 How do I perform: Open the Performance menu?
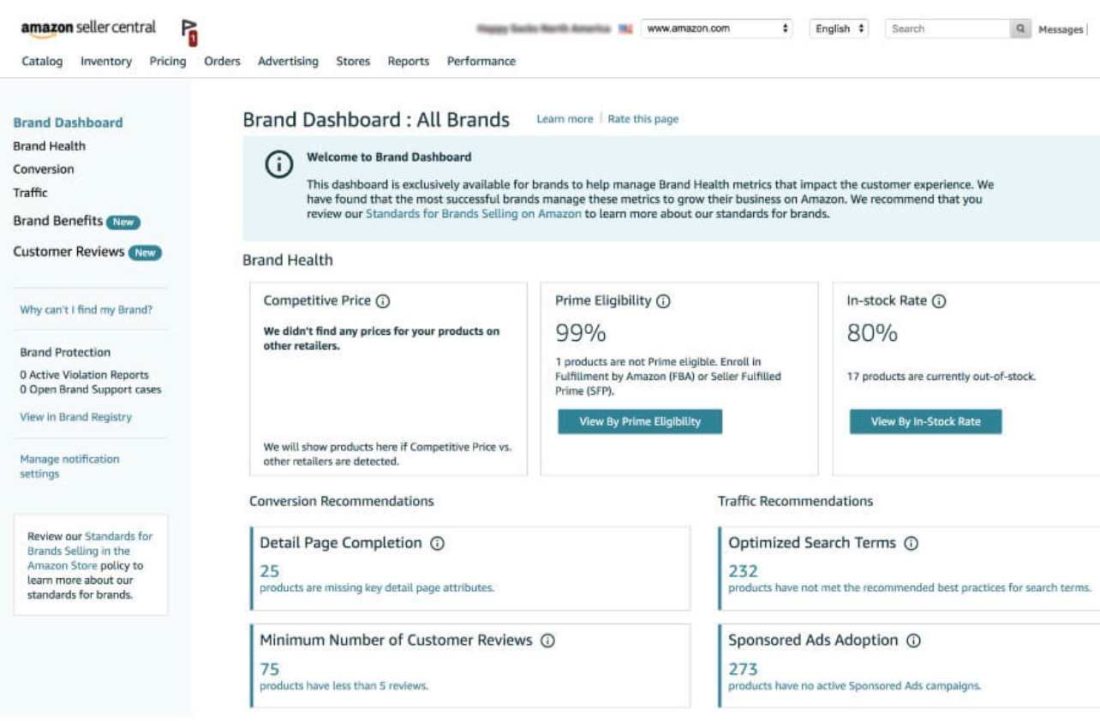click(481, 61)
